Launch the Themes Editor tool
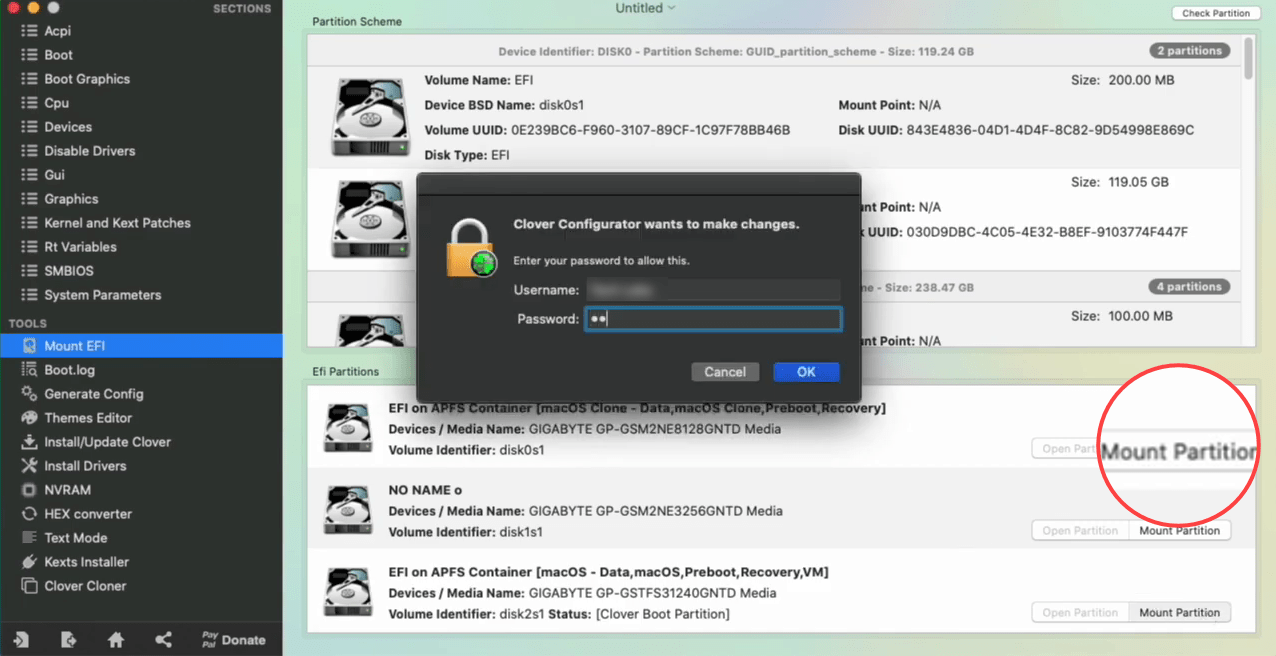Screen dimensions: 1276x656 pyautogui.click(x=141, y=418)
